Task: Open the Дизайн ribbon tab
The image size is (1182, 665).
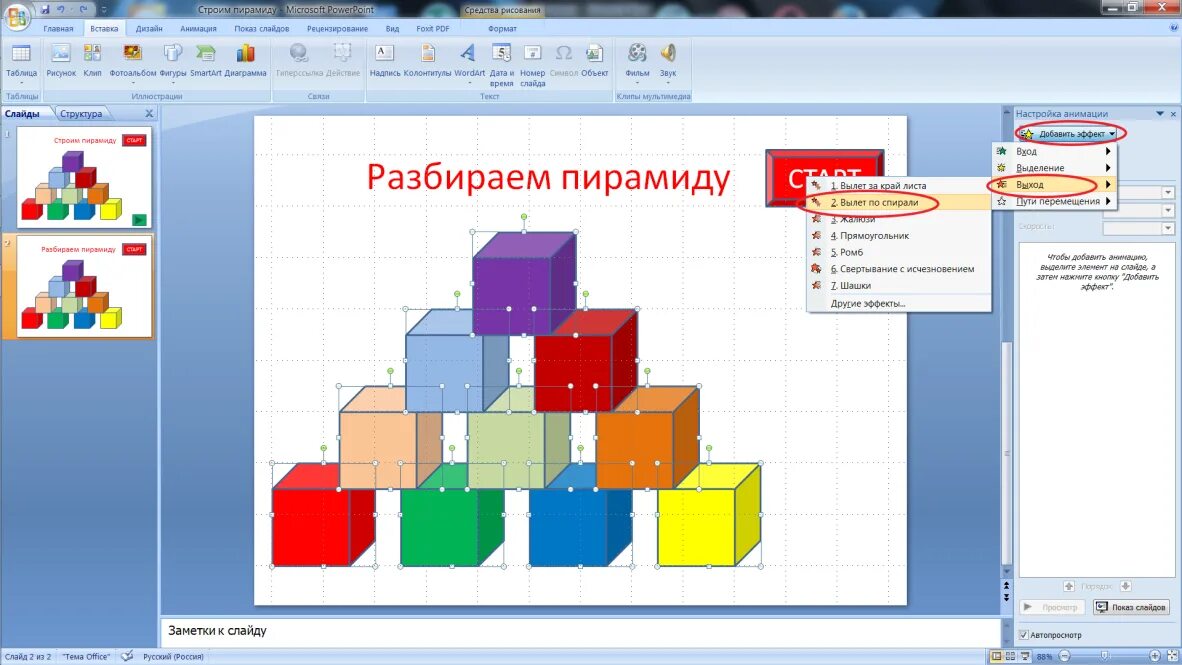Action: click(x=149, y=29)
